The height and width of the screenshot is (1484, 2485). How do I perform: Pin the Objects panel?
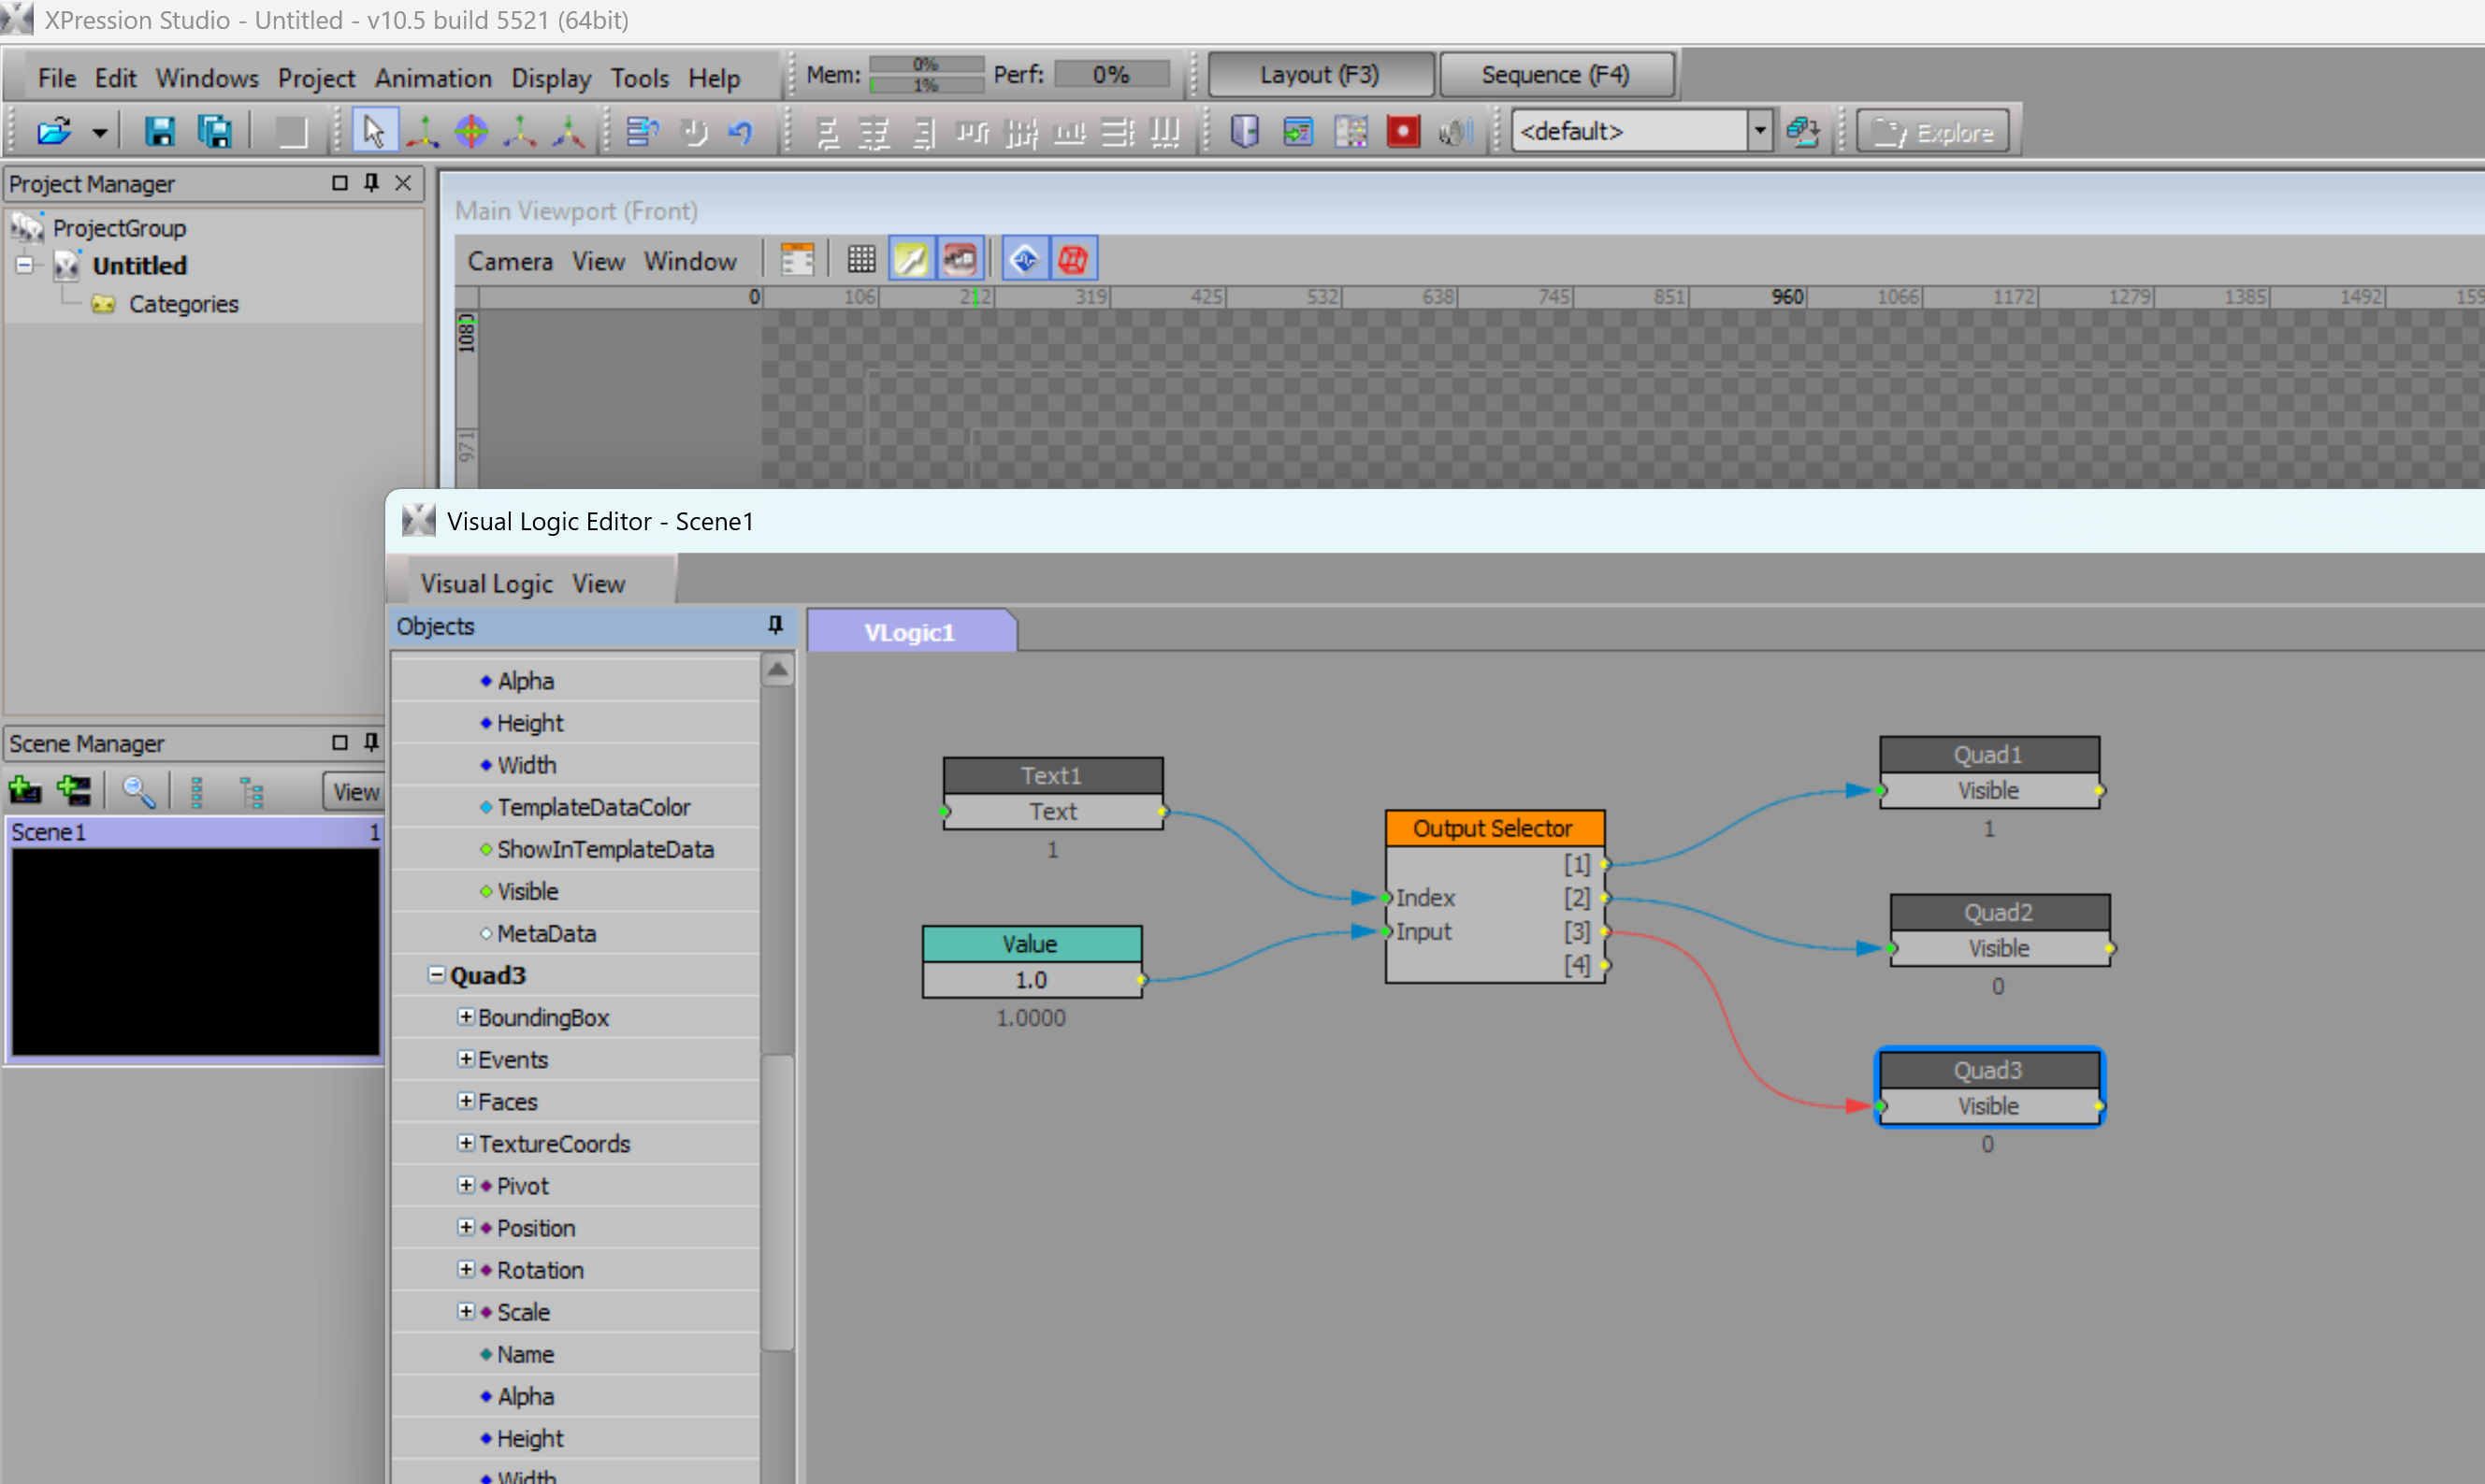(x=775, y=625)
